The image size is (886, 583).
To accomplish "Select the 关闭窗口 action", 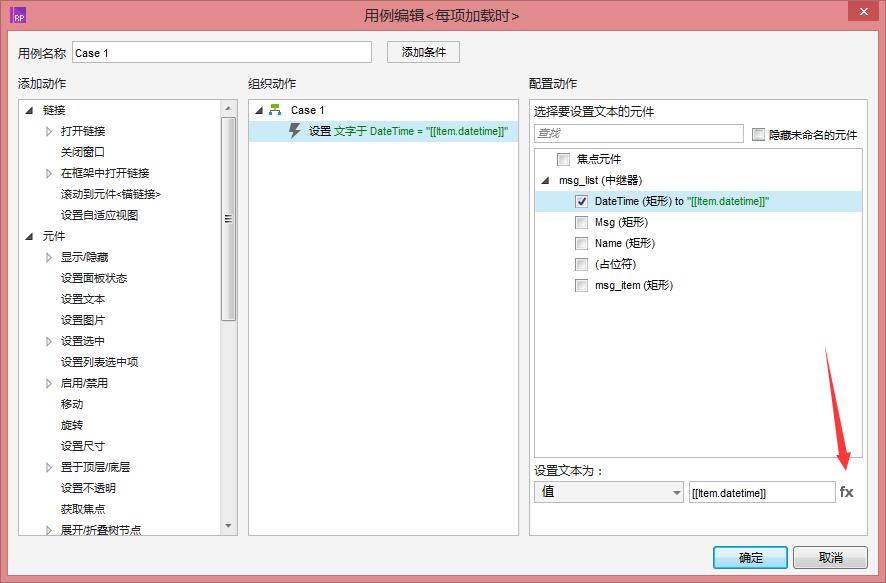I will coord(82,152).
